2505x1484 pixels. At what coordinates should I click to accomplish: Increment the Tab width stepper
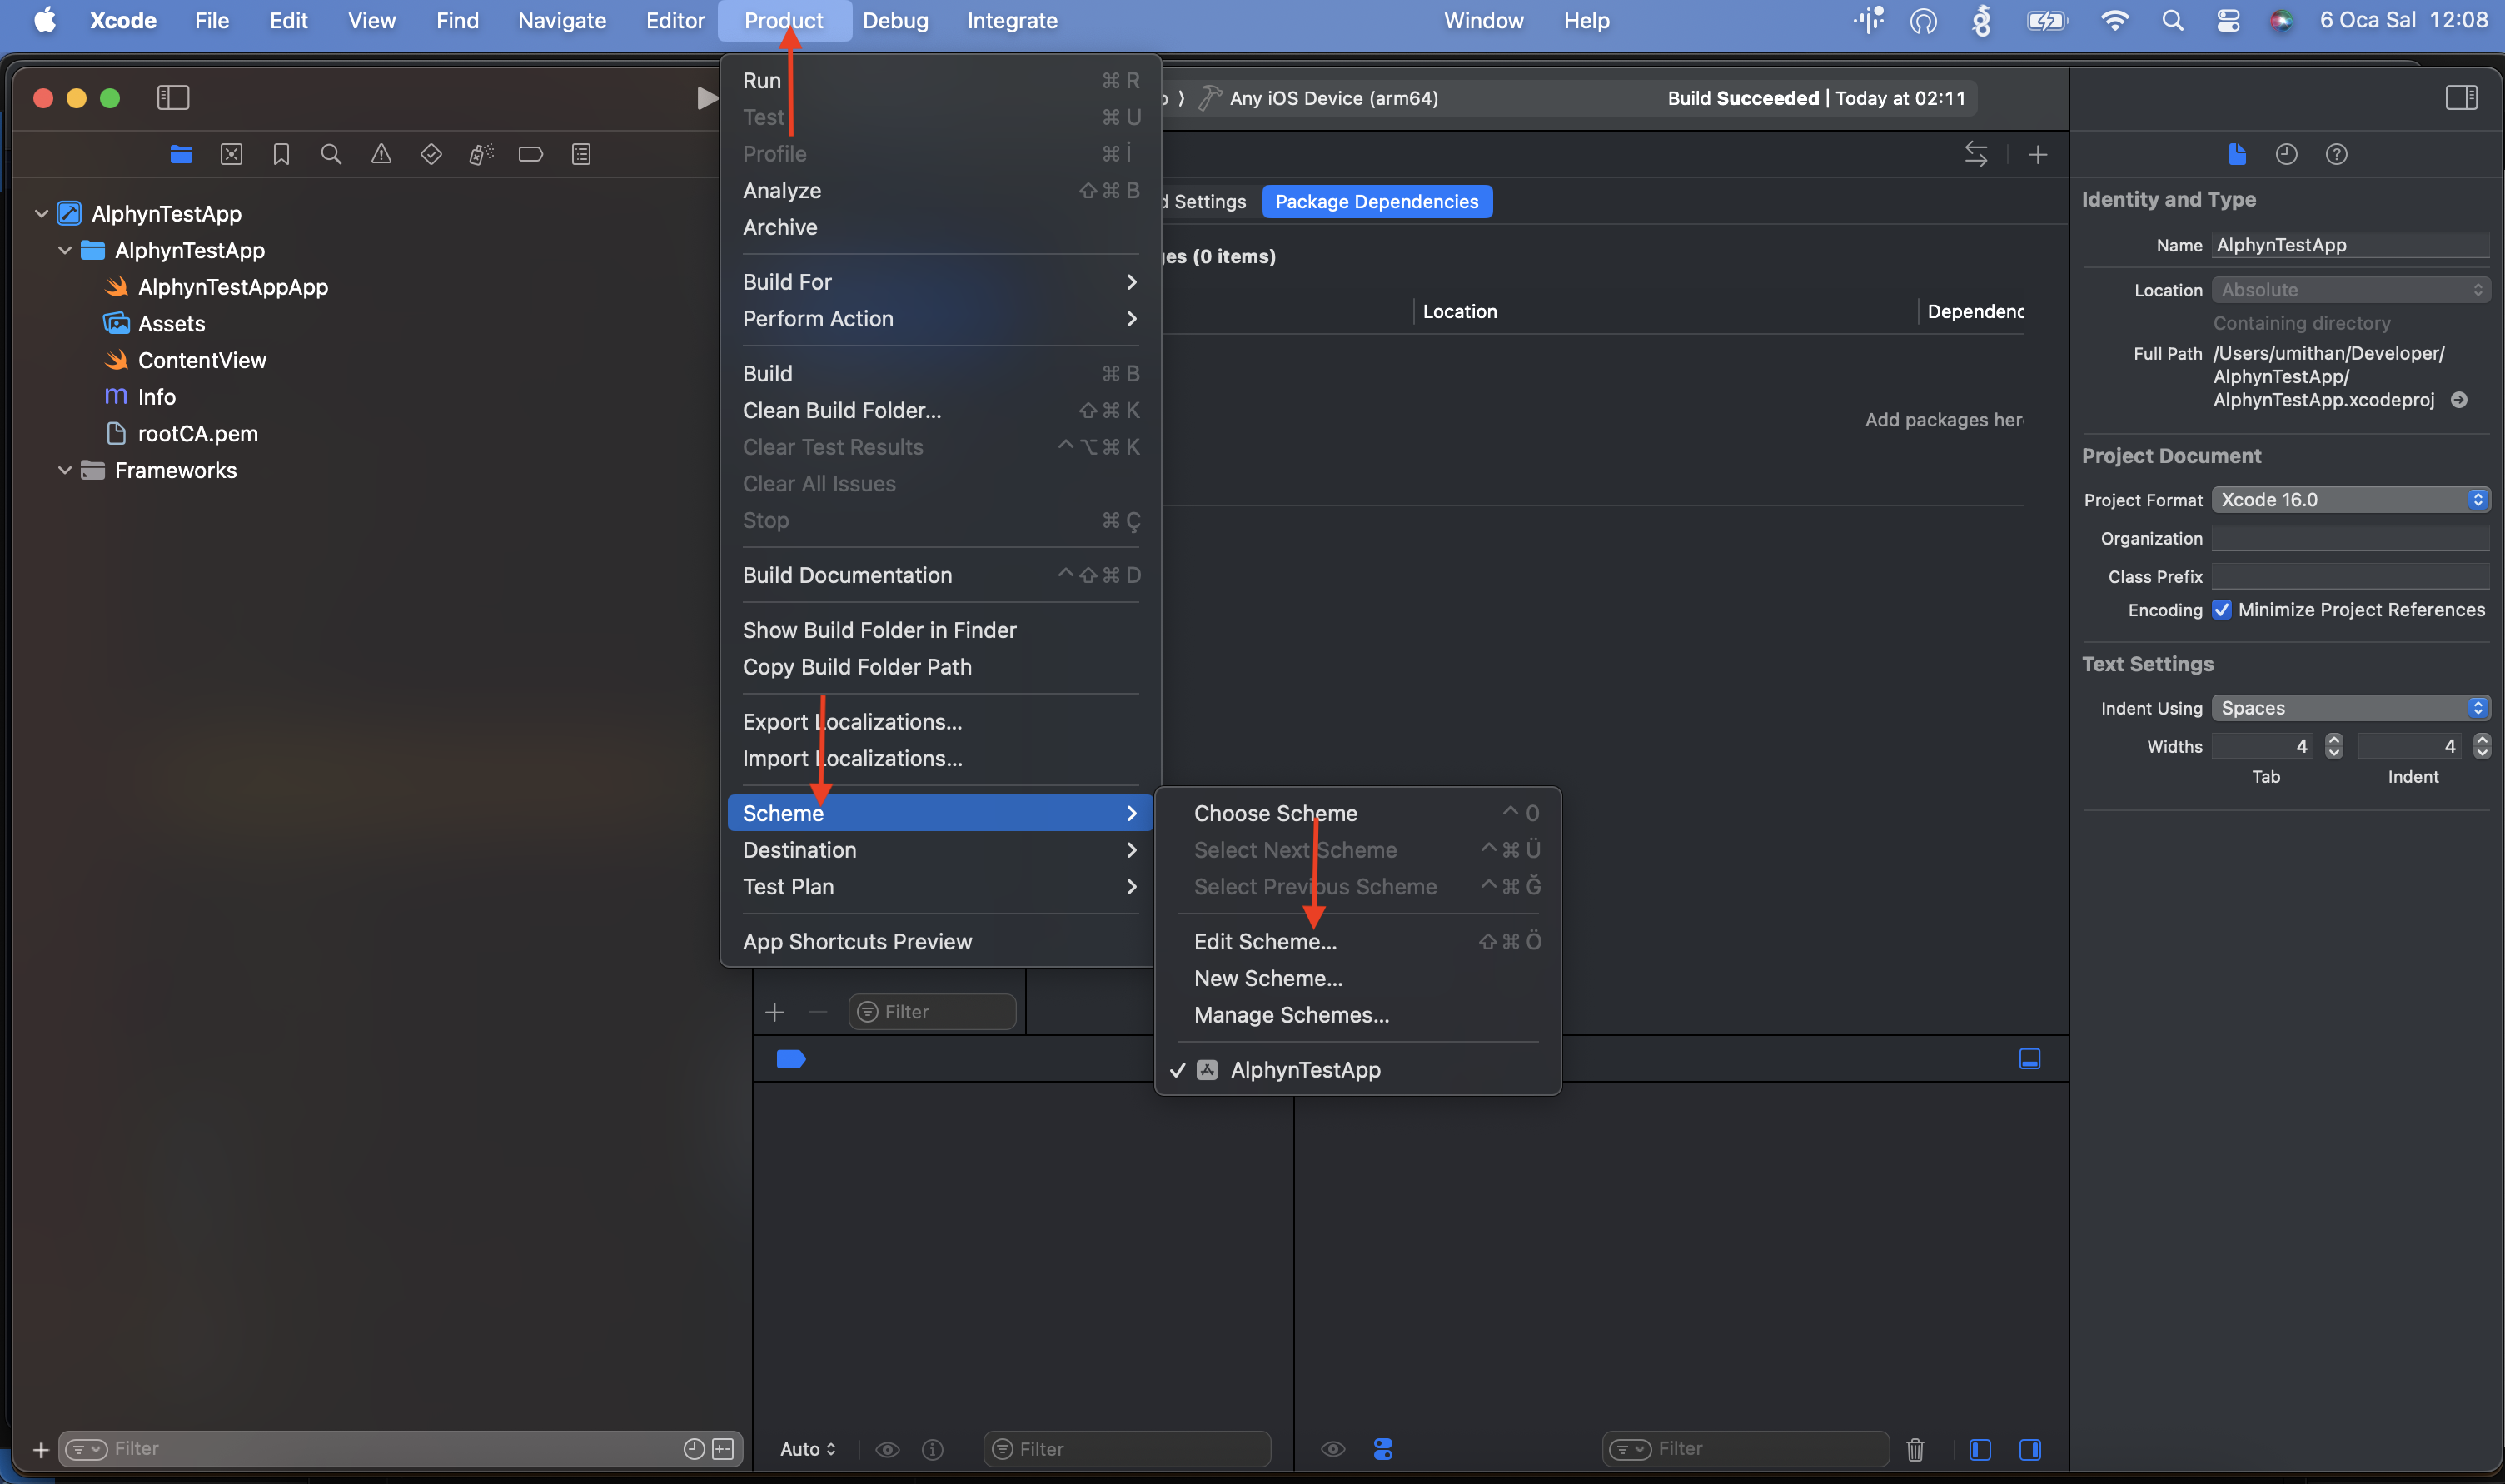[2333, 739]
